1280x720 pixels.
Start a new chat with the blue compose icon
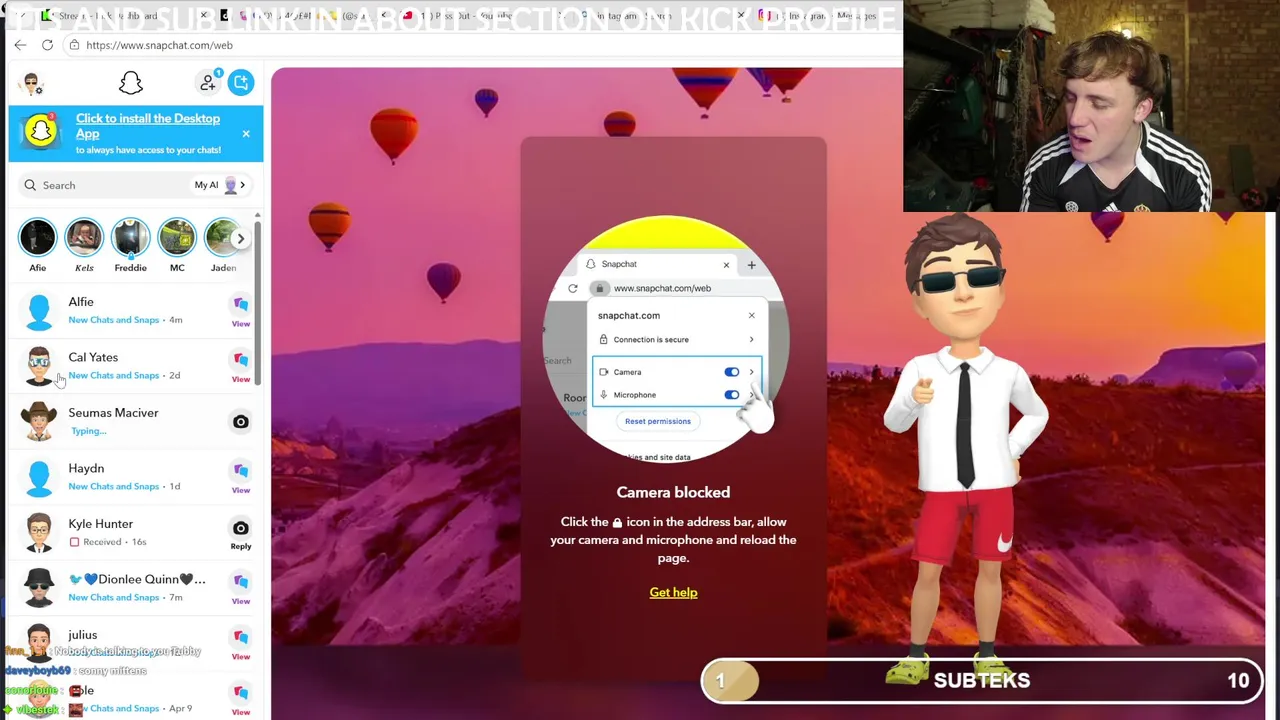[x=241, y=82]
